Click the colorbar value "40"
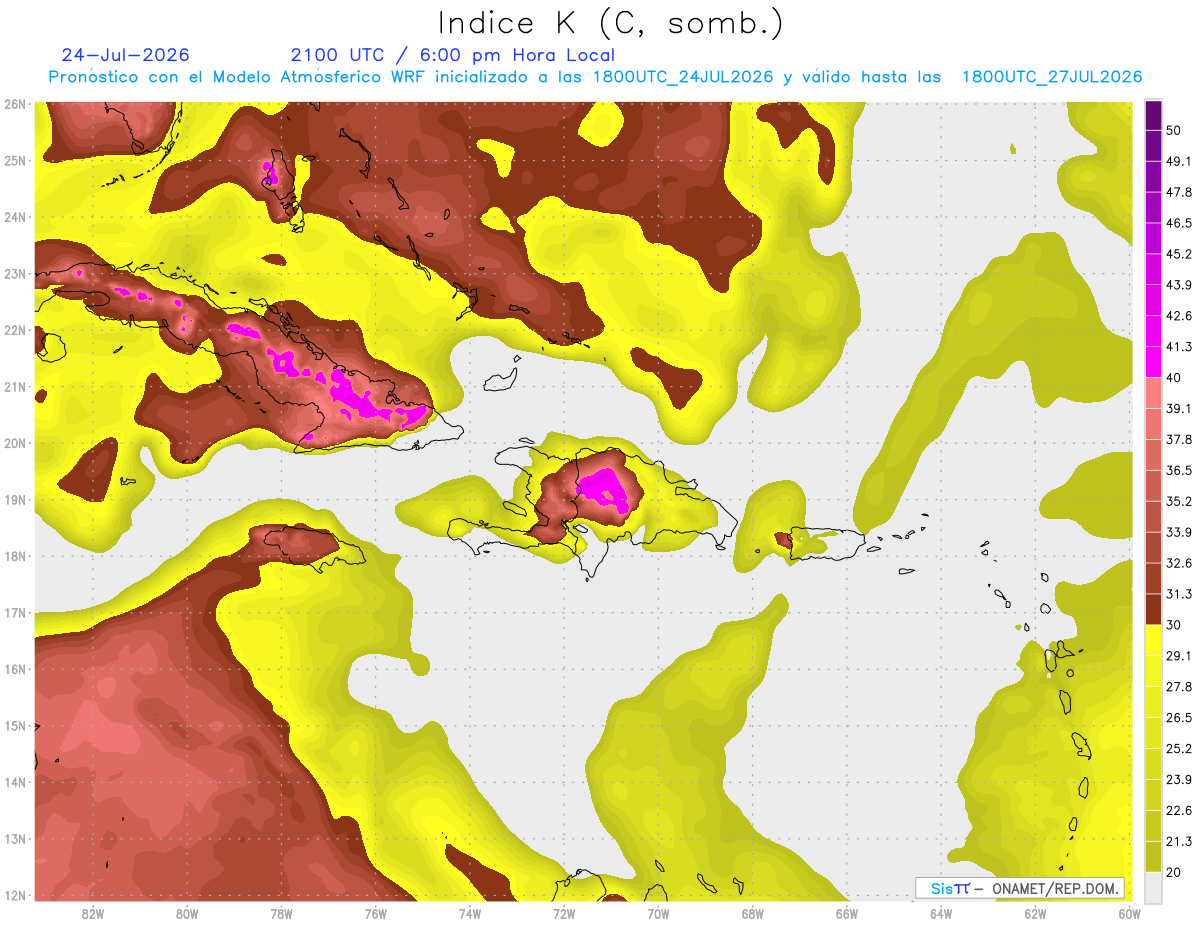Image resolution: width=1200 pixels, height=927 pixels. (1175, 378)
